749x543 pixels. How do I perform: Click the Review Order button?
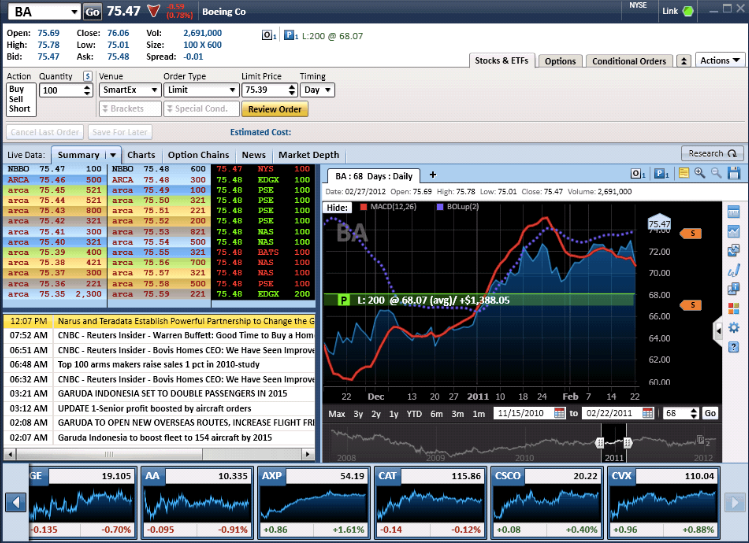pos(275,109)
